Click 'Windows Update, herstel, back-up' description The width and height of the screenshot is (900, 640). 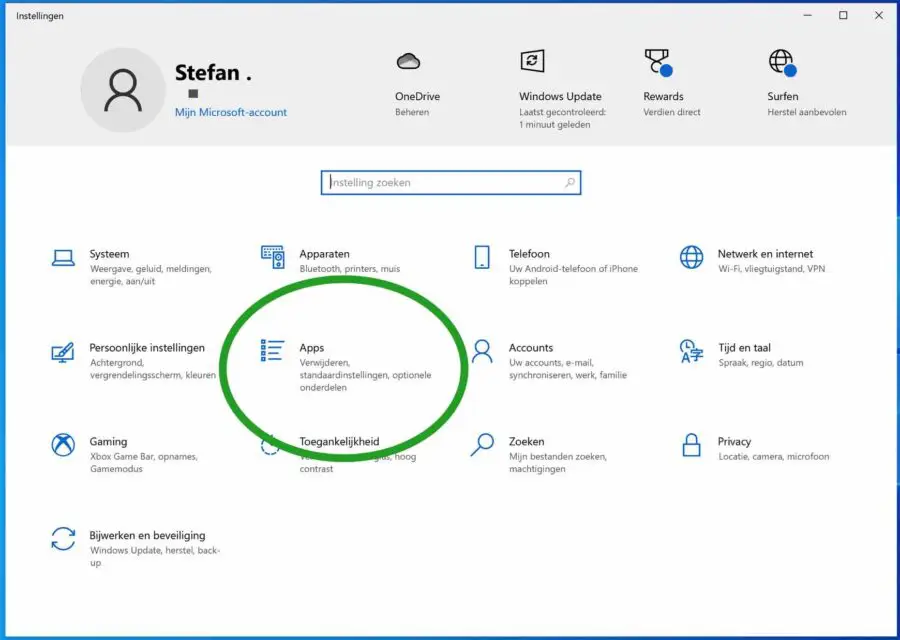pyautogui.click(x=155, y=556)
